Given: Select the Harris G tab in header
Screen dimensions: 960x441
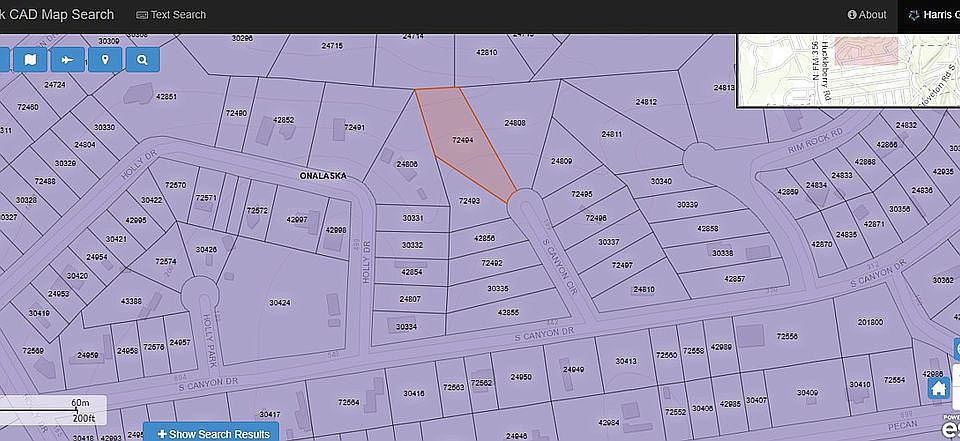Looking at the screenshot, I should 929,15.
